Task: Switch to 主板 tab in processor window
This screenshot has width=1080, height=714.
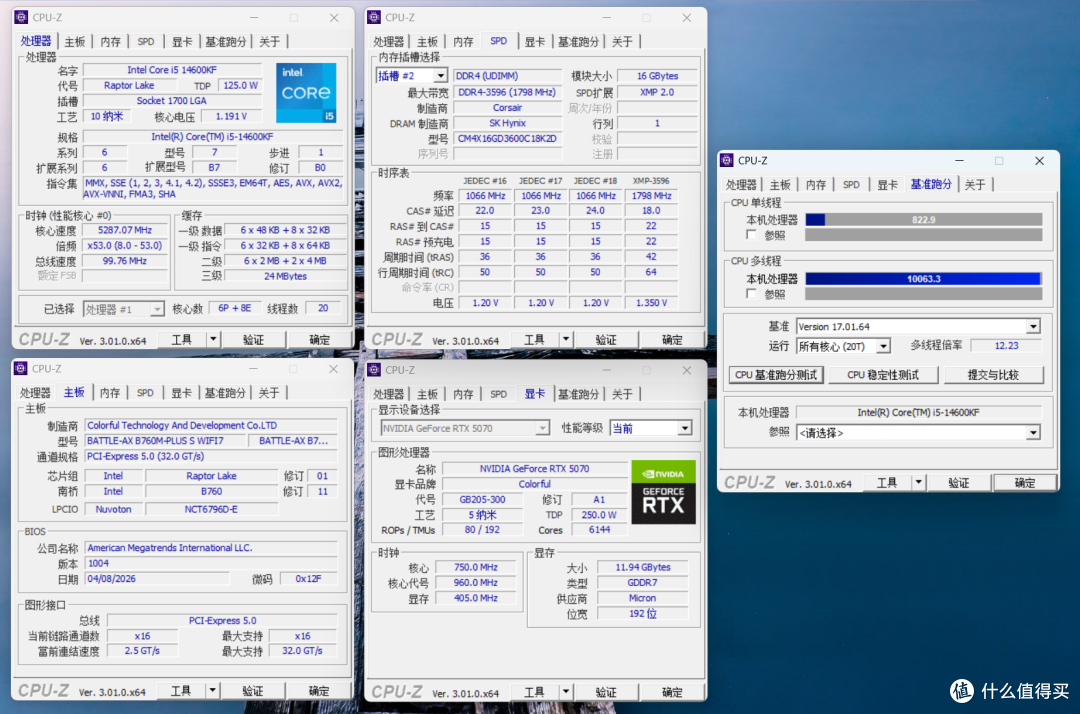Action: point(74,42)
